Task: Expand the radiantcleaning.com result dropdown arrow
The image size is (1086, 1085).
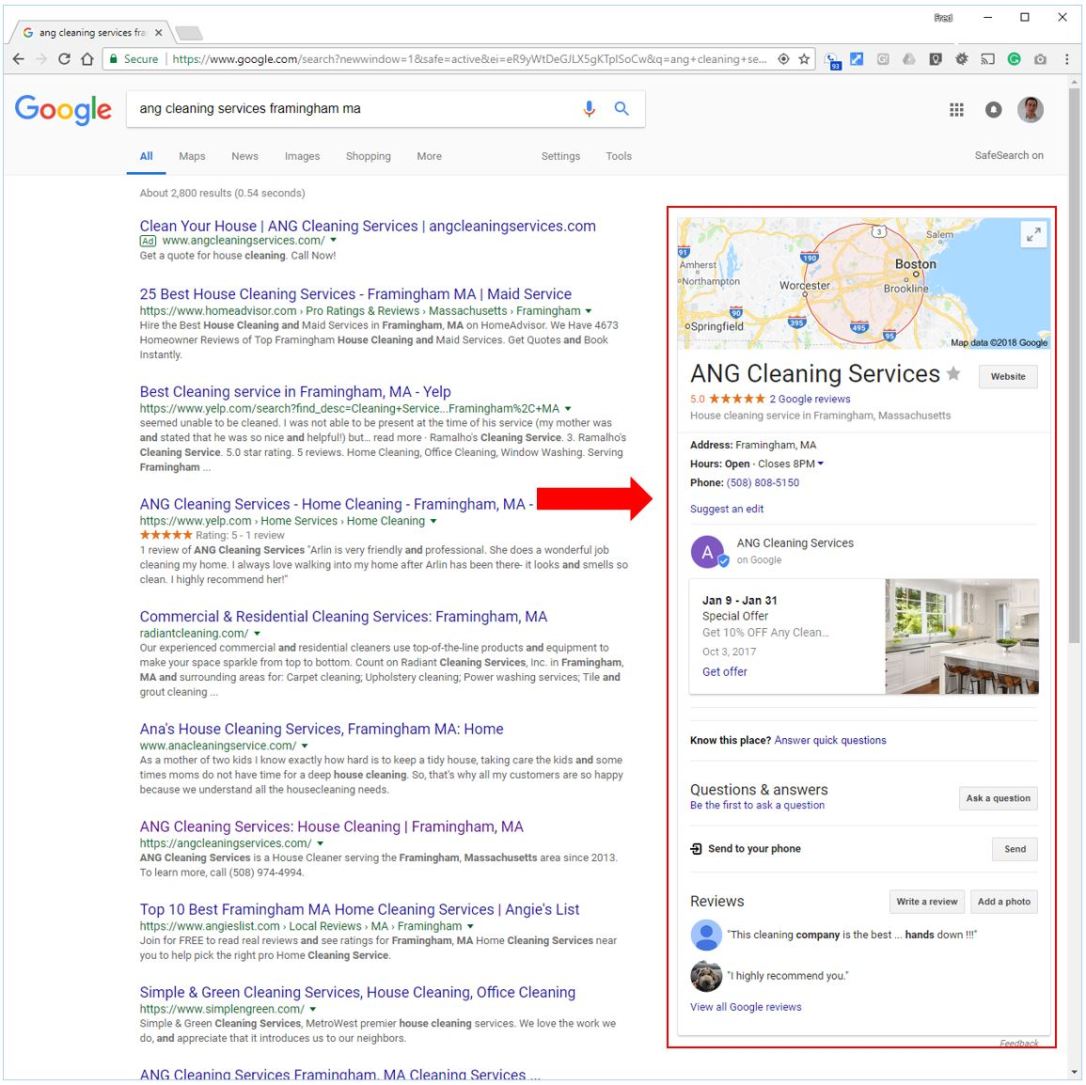Action: point(257,634)
